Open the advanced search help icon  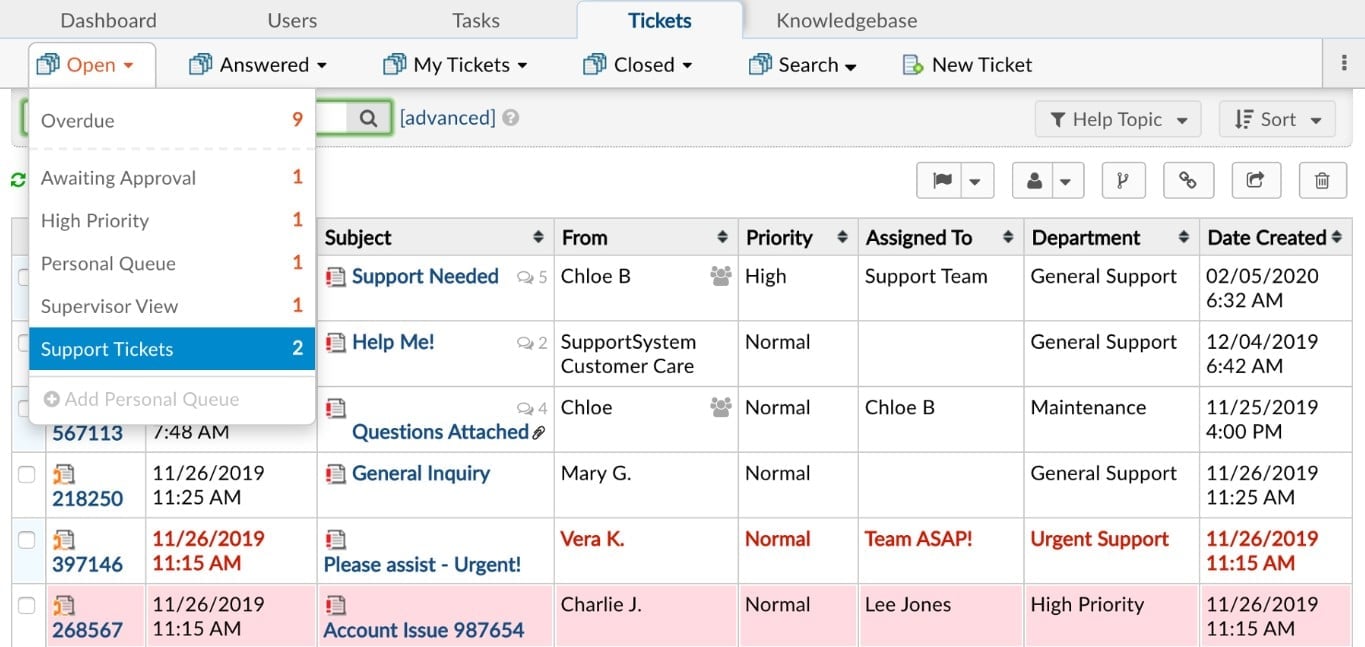tap(511, 118)
